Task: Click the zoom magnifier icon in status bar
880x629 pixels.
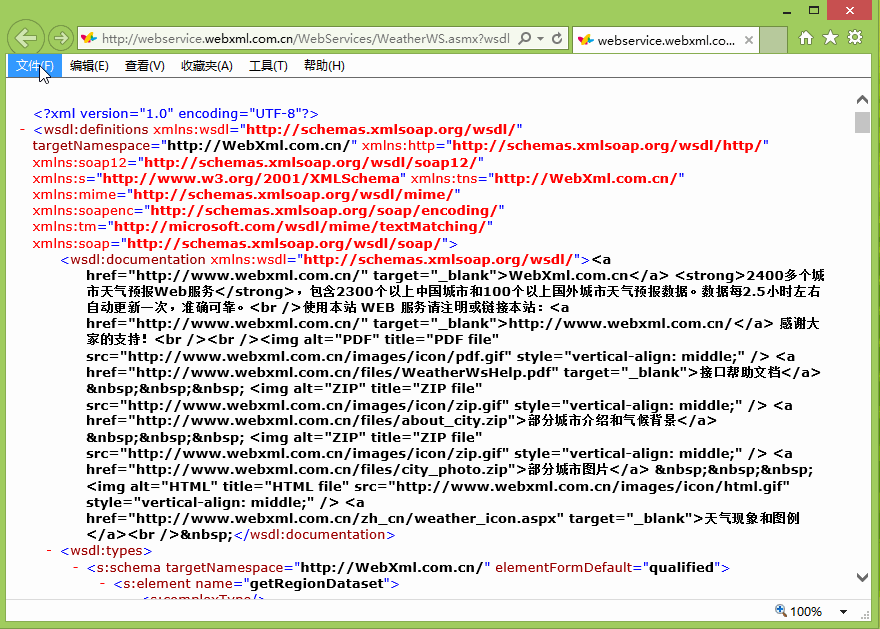Action: (781, 610)
